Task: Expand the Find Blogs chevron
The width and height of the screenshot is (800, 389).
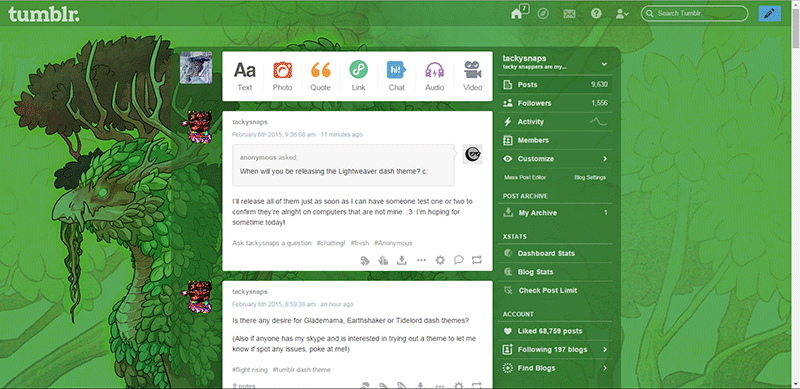Action: pos(605,368)
